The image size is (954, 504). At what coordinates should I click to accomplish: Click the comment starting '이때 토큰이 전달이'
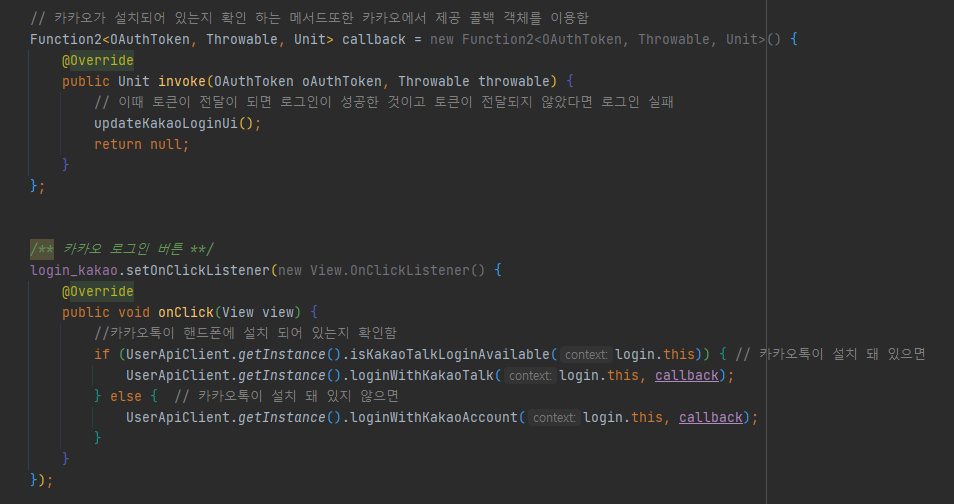(x=384, y=102)
